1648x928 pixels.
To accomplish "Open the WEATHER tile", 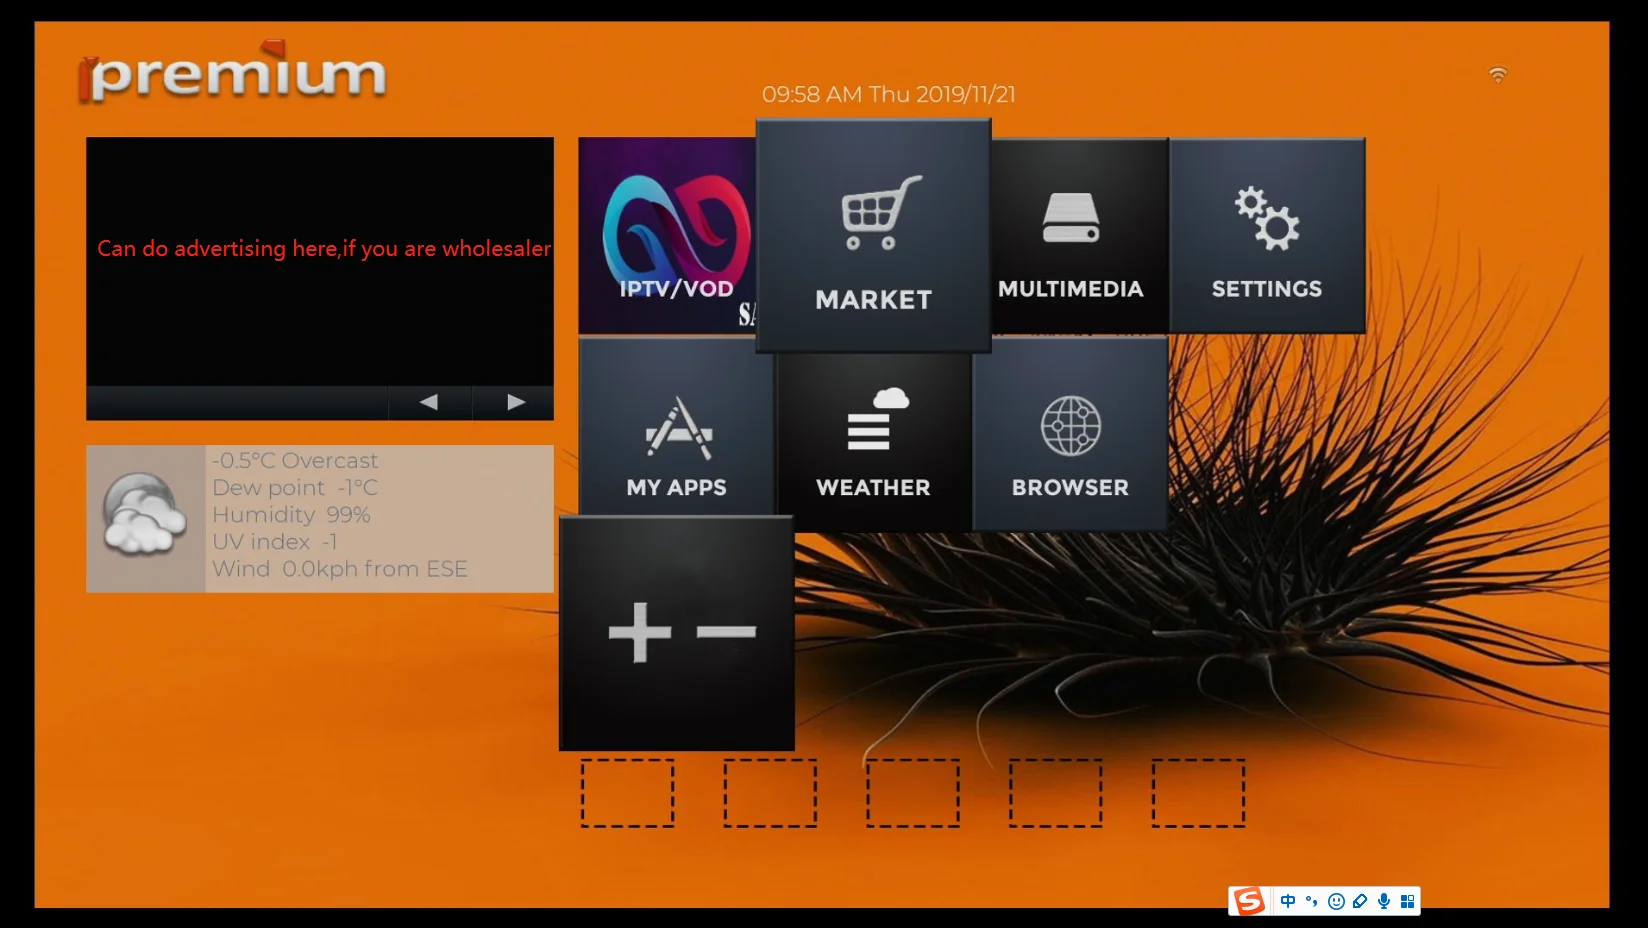I will point(873,441).
